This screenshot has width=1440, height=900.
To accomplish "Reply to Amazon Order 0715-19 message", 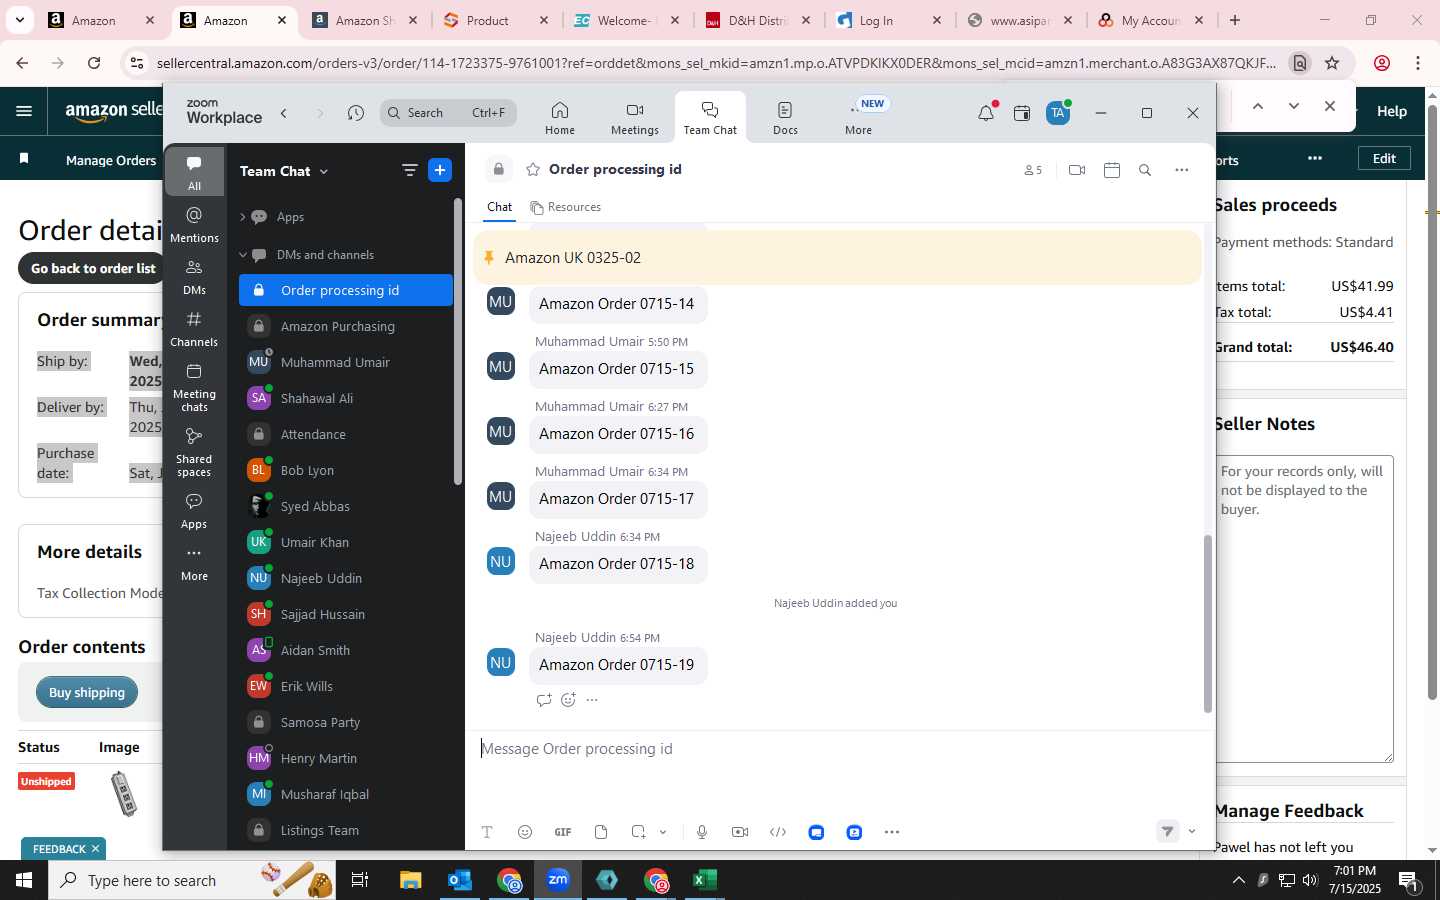I will click(544, 700).
